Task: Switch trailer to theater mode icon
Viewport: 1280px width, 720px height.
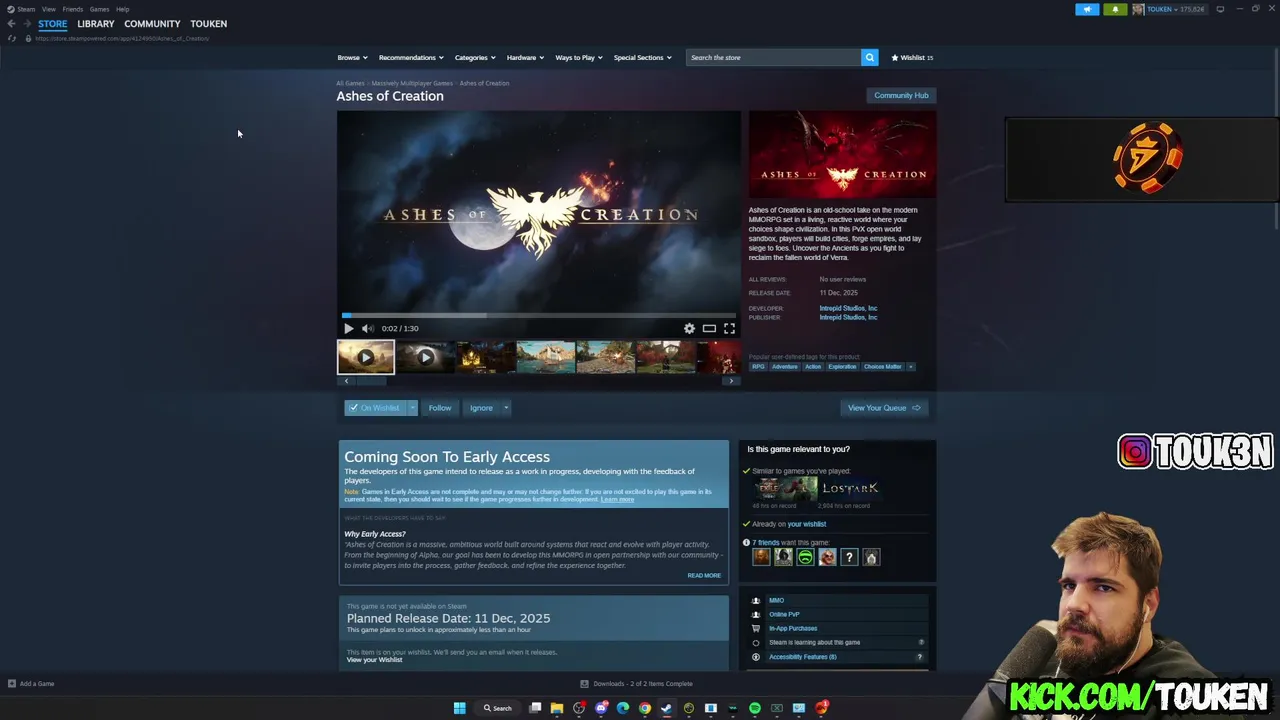Action: [x=709, y=328]
